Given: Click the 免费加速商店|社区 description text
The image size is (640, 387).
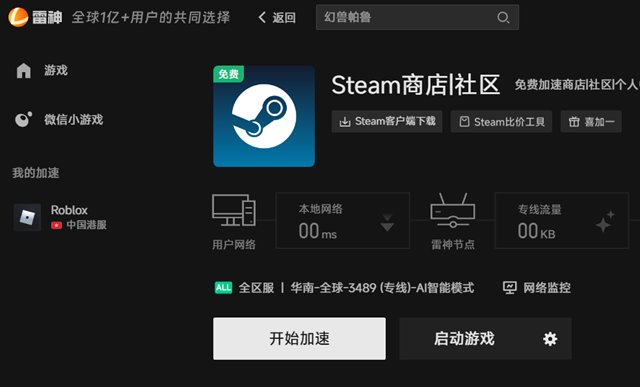Looking at the screenshot, I should [x=577, y=85].
